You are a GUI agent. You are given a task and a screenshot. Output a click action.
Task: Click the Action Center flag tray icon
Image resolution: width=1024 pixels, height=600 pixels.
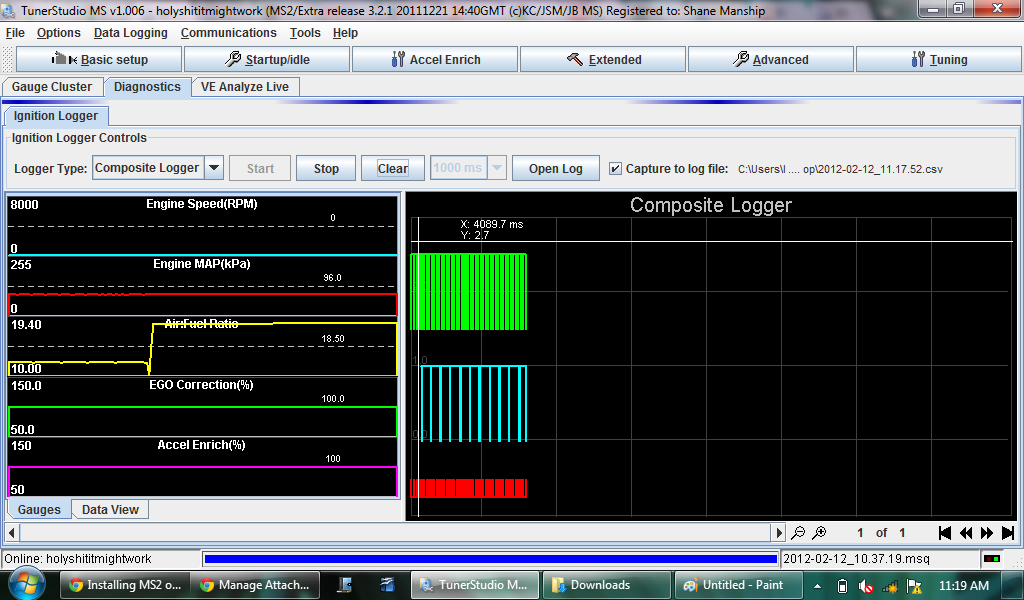(914, 586)
